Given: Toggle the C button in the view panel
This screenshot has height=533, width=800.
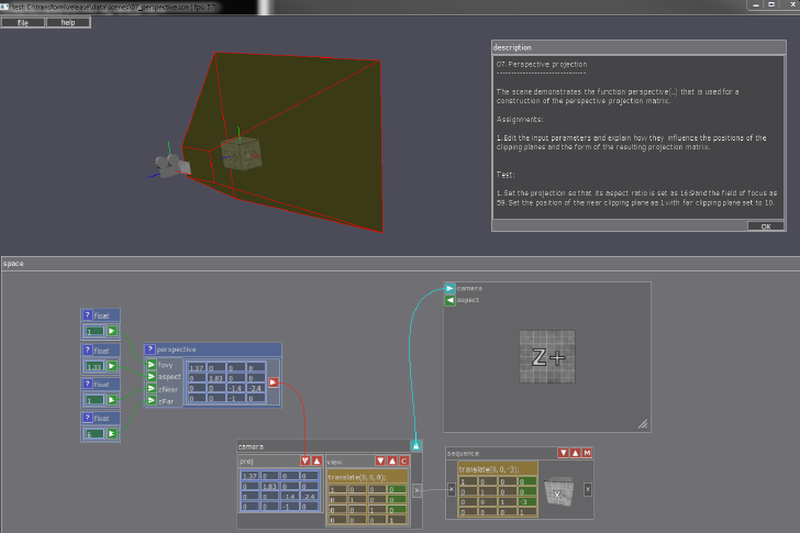Looking at the screenshot, I should [404, 460].
